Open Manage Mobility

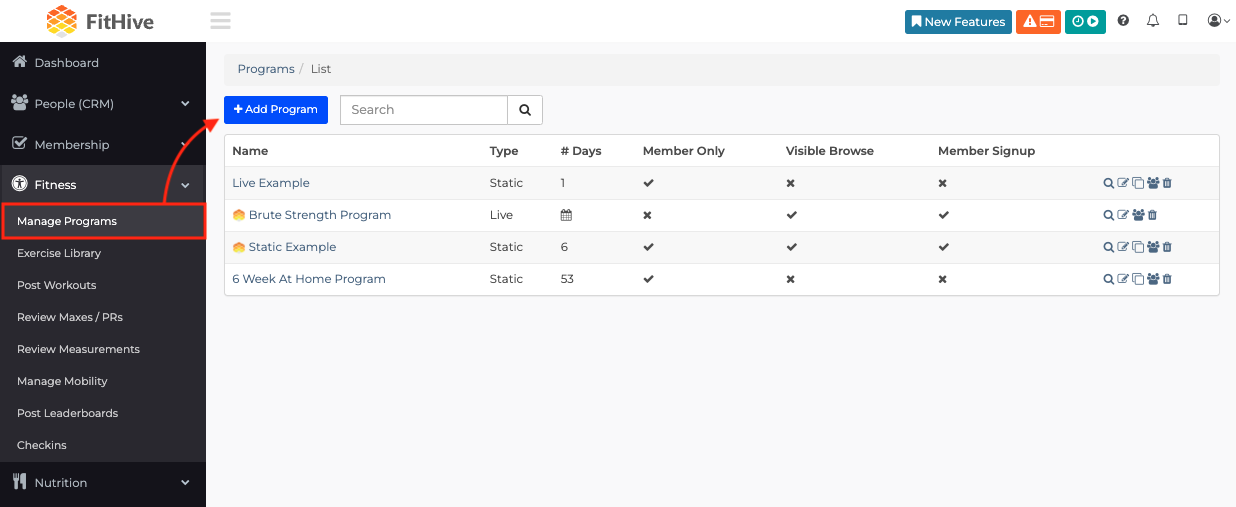pos(62,381)
